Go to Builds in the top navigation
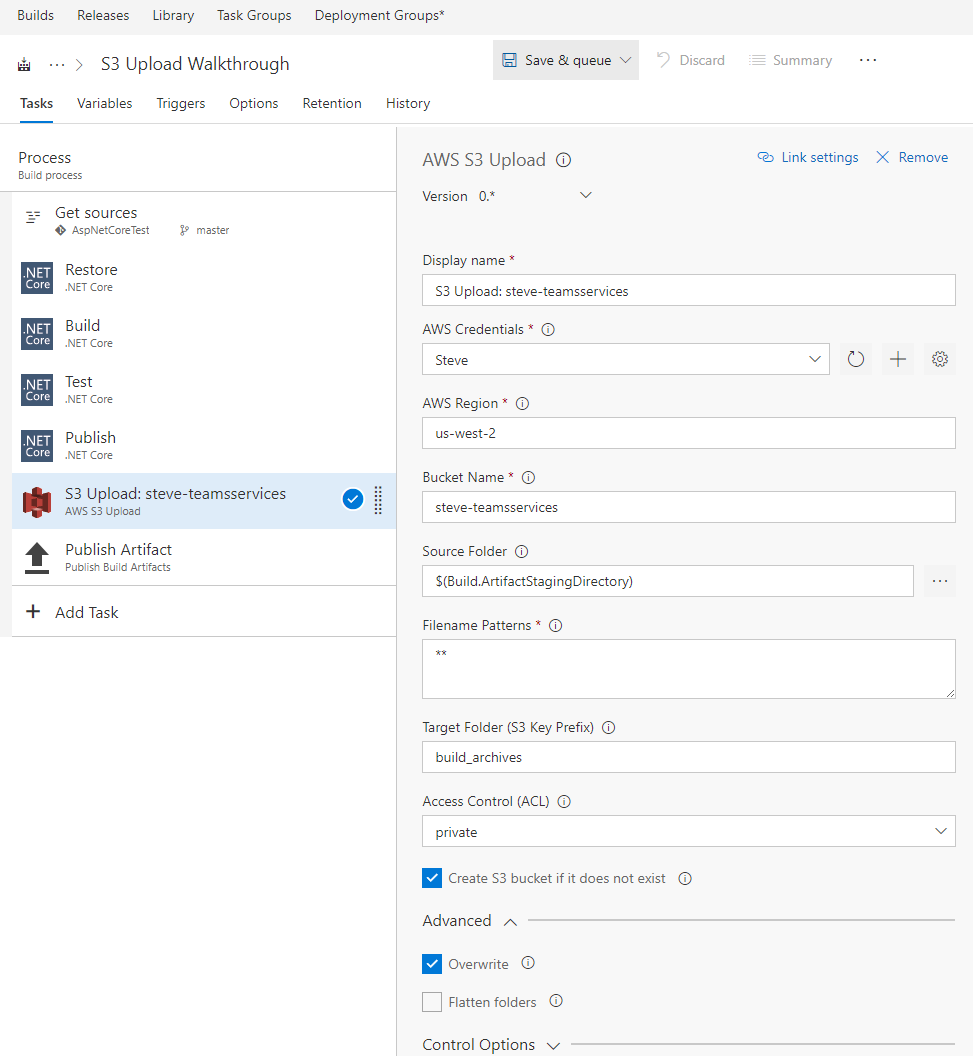Image resolution: width=973 pixels, height=1056 pixels. pos(36,15)
